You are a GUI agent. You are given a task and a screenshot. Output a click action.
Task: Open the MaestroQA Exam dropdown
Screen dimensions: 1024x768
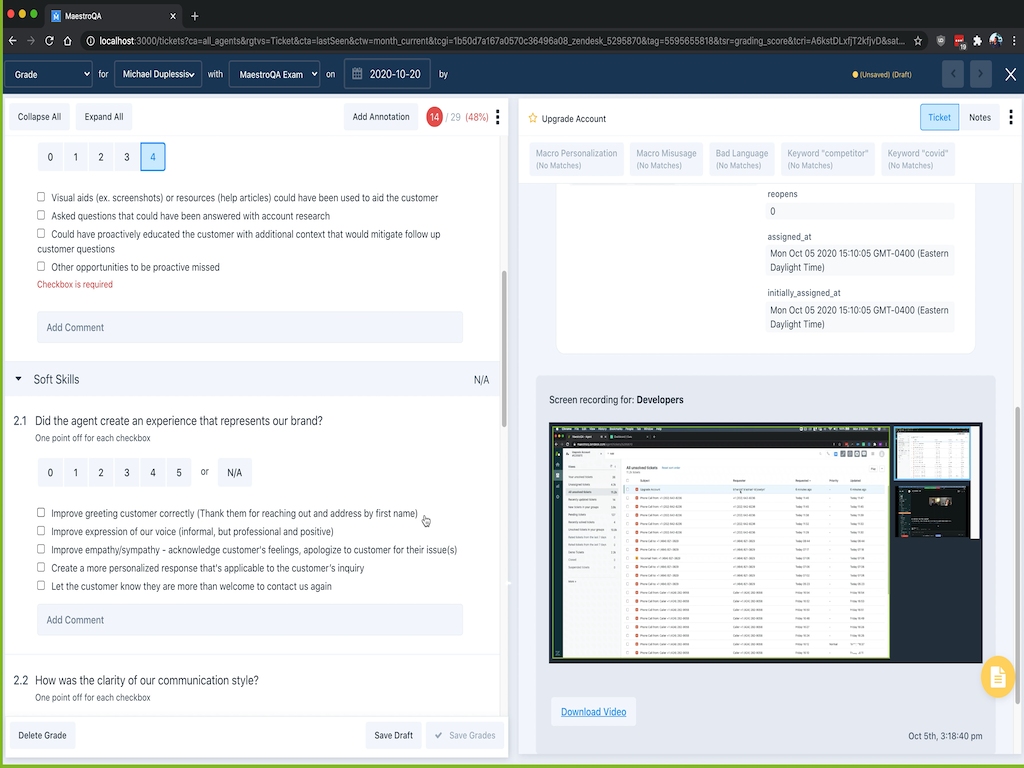[x=274, y=73]
